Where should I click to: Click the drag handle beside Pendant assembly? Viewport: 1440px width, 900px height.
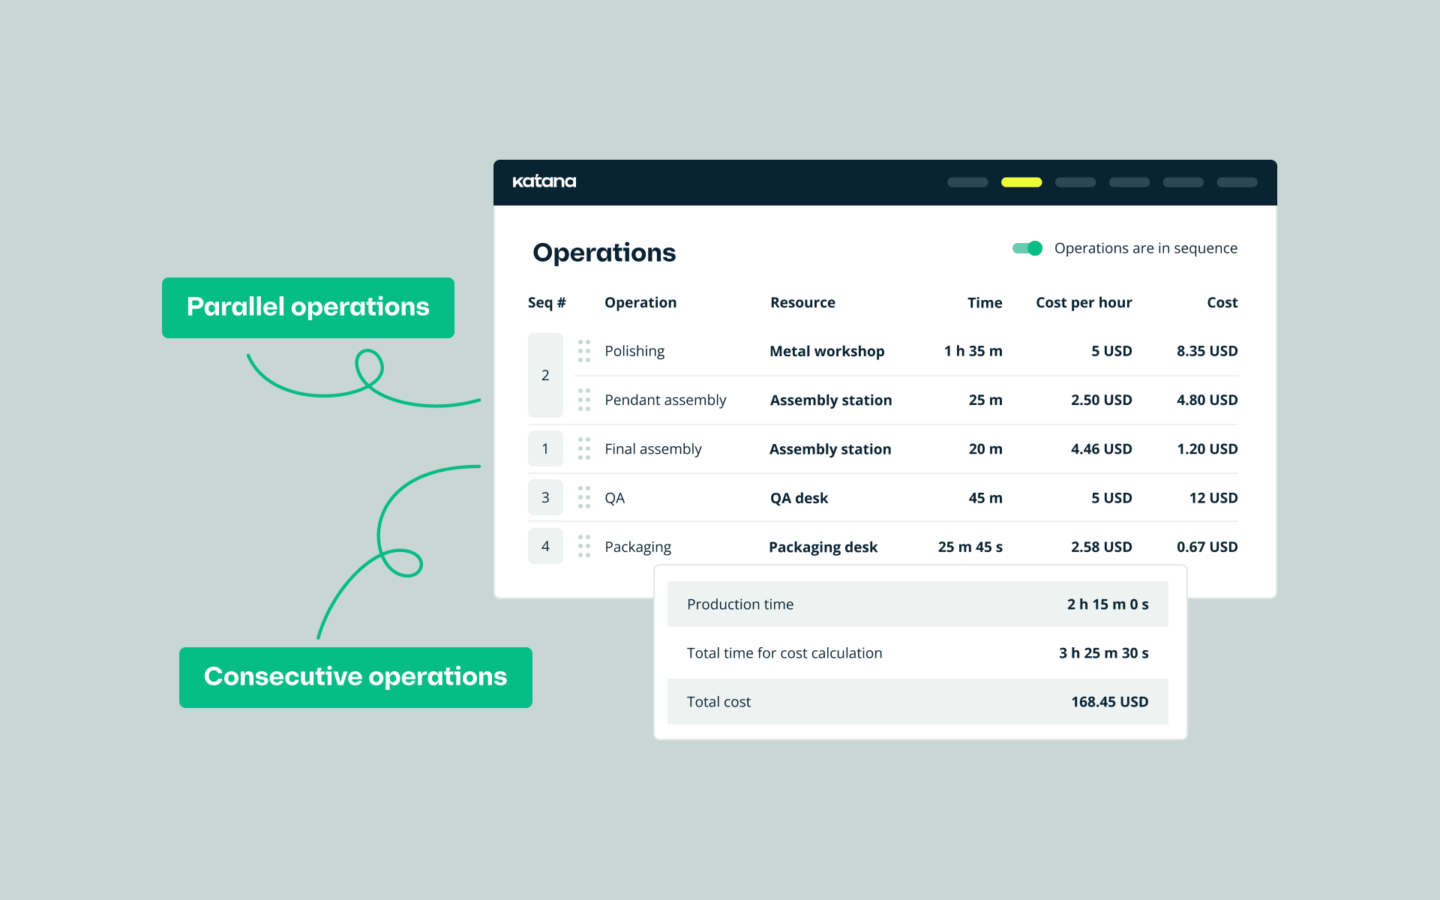584,399
